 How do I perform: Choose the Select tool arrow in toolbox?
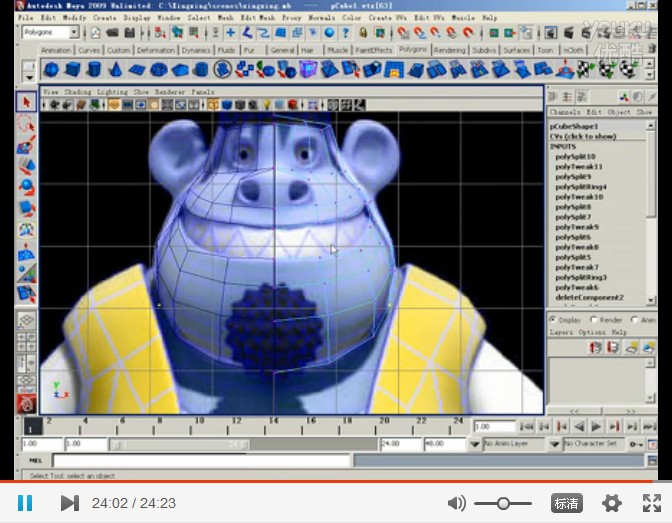(x=26, y=102)
